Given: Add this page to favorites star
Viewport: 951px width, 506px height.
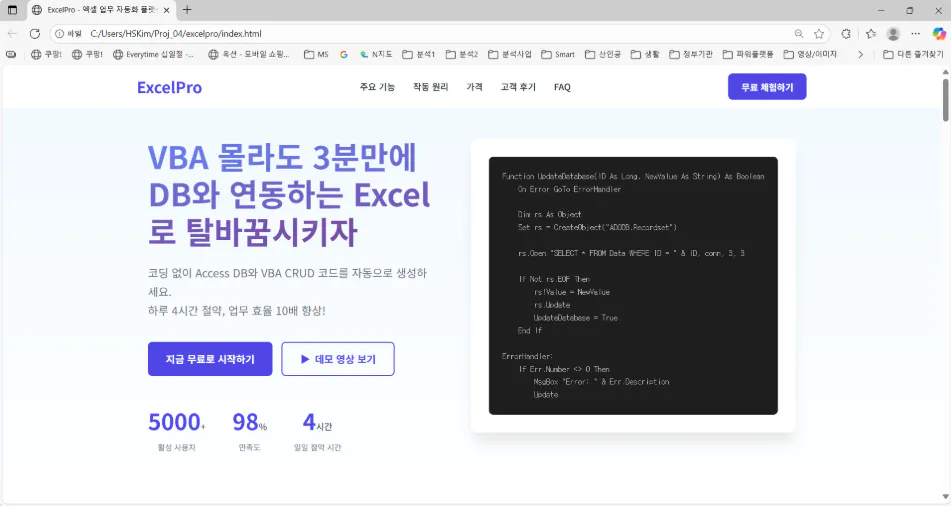Looking at the screenshot, I should pyautogui.click(x=819, y=33).
